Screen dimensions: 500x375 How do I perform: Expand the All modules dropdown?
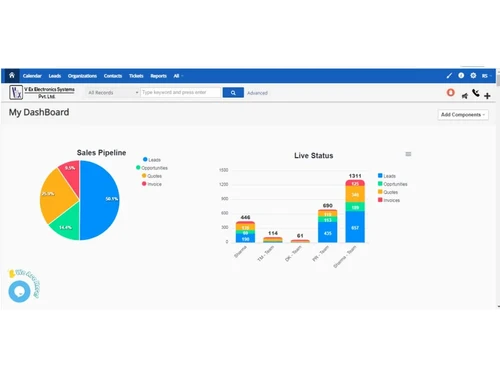pos(178,76)
